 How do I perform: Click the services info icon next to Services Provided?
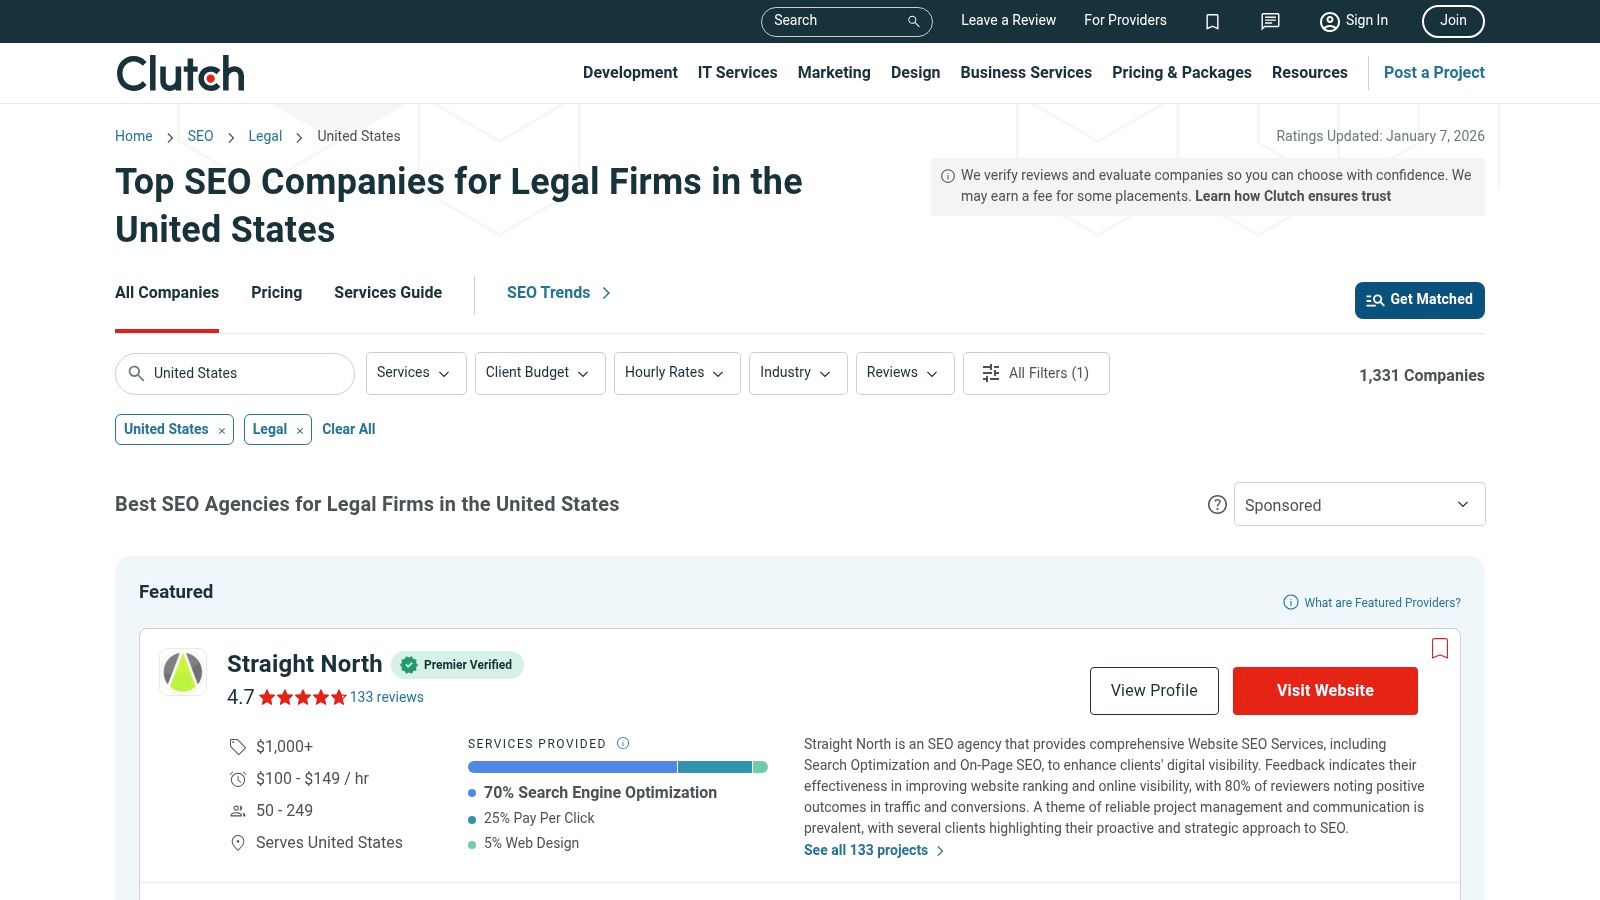click(622, 743)
